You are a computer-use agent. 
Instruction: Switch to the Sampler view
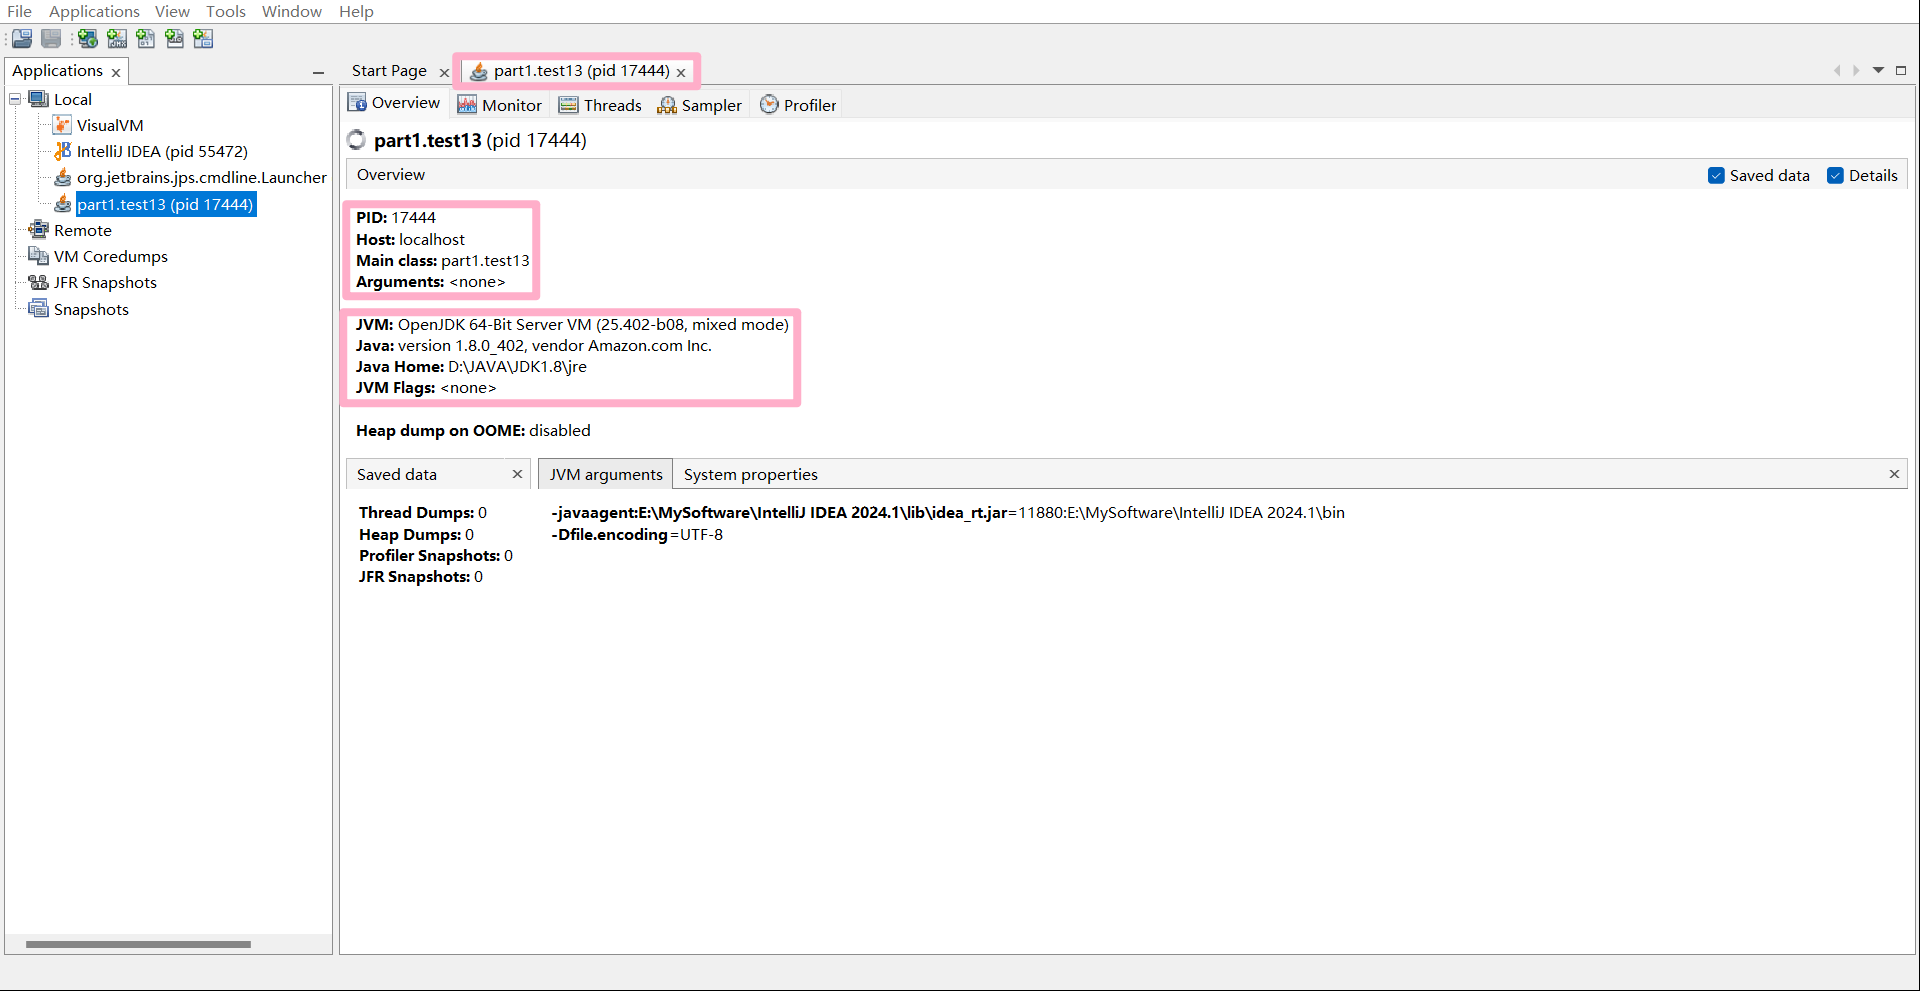(699, 105)
